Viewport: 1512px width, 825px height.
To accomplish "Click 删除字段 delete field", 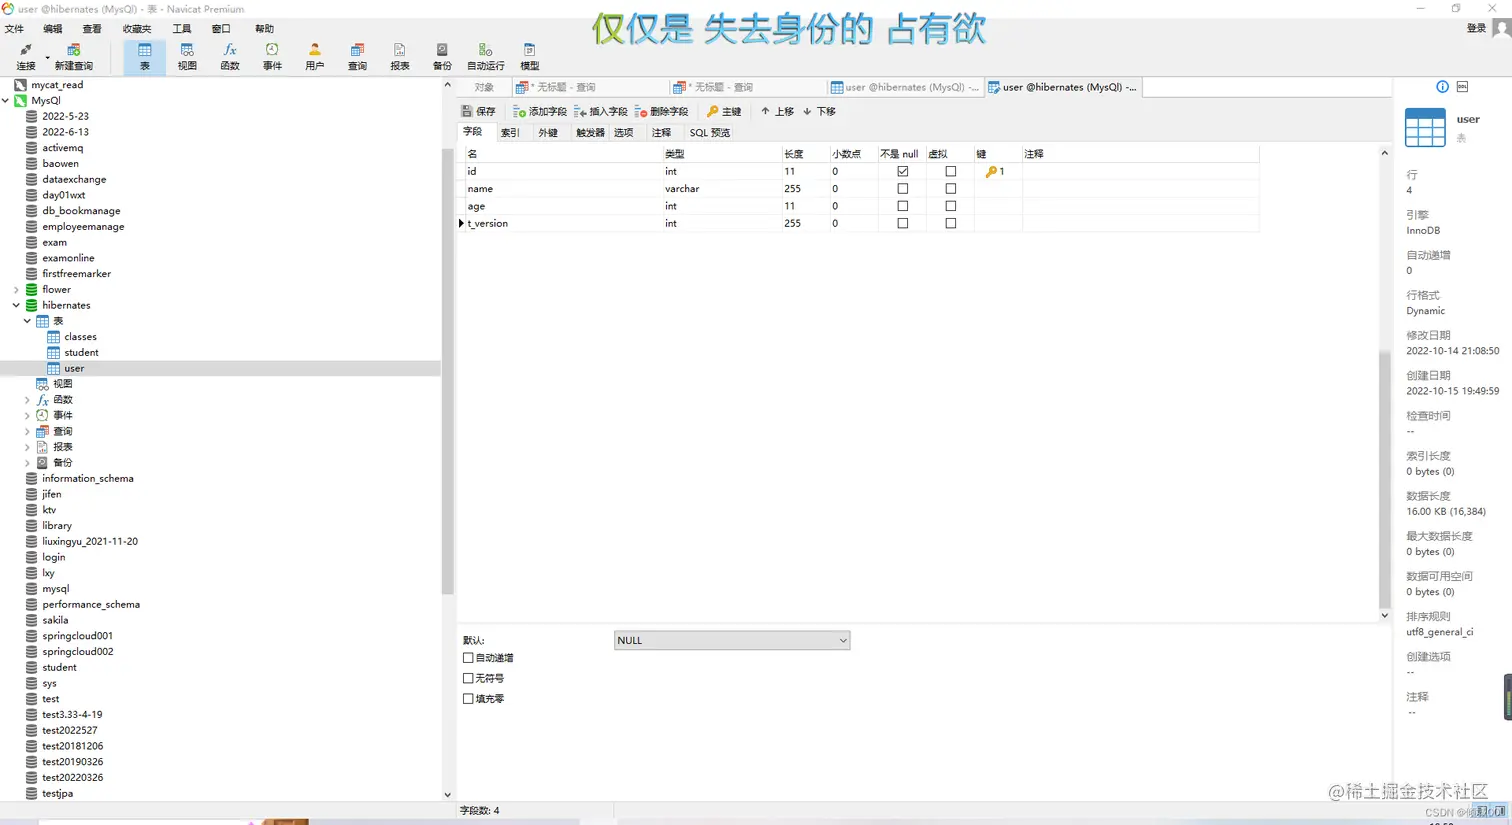I will [662, 111].
